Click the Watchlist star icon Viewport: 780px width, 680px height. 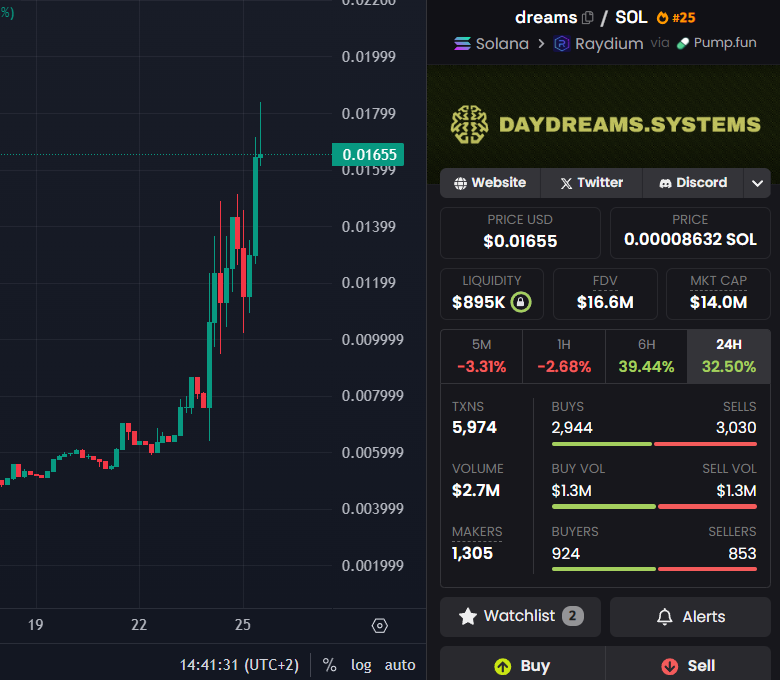[468, 616]
